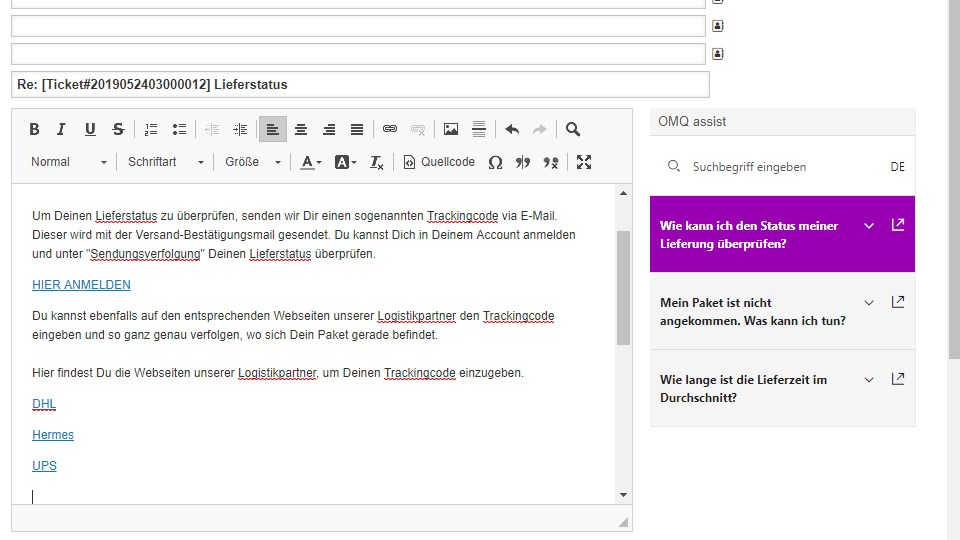The image size is (960, 540).
Task: Click the middle empty recipient field
Action: pyautogui.click(x=358, y=26)
